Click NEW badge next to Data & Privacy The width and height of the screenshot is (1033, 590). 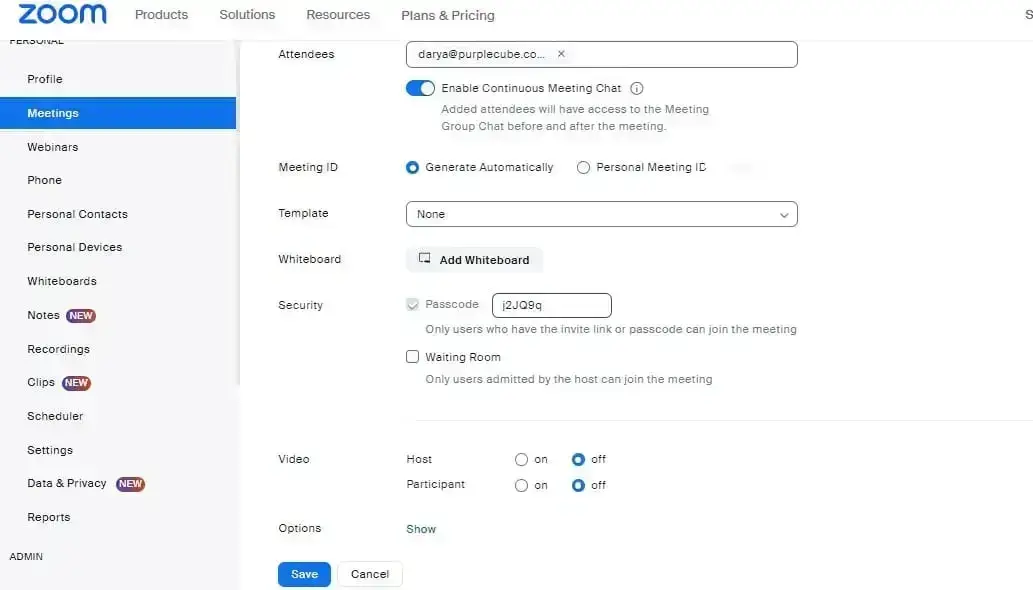coord(130,484)
